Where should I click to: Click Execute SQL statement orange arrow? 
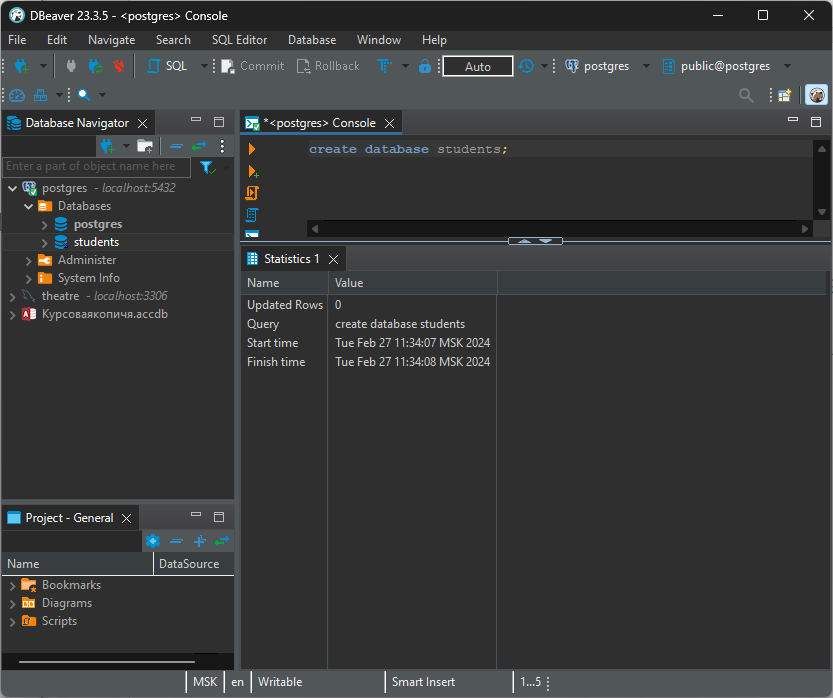252,149
